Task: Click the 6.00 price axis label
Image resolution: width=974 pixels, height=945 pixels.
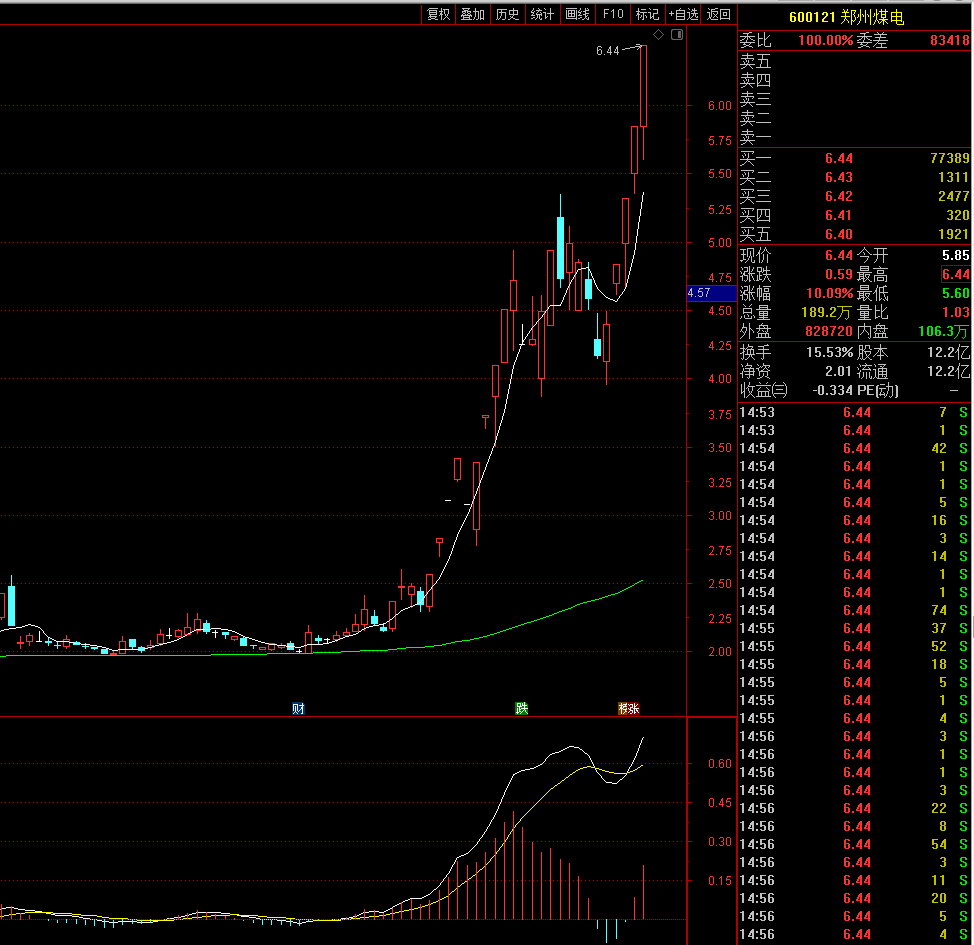Action: coord(720,106)
